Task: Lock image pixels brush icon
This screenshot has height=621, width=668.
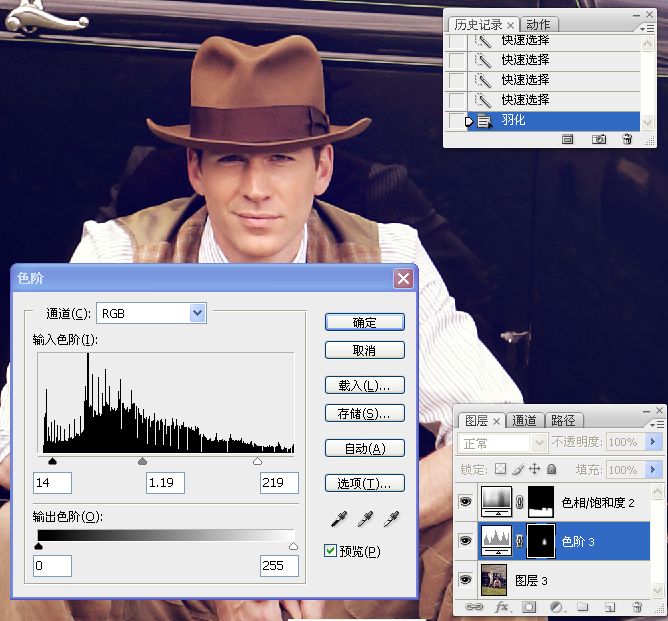Action: (x=518, y=469)
